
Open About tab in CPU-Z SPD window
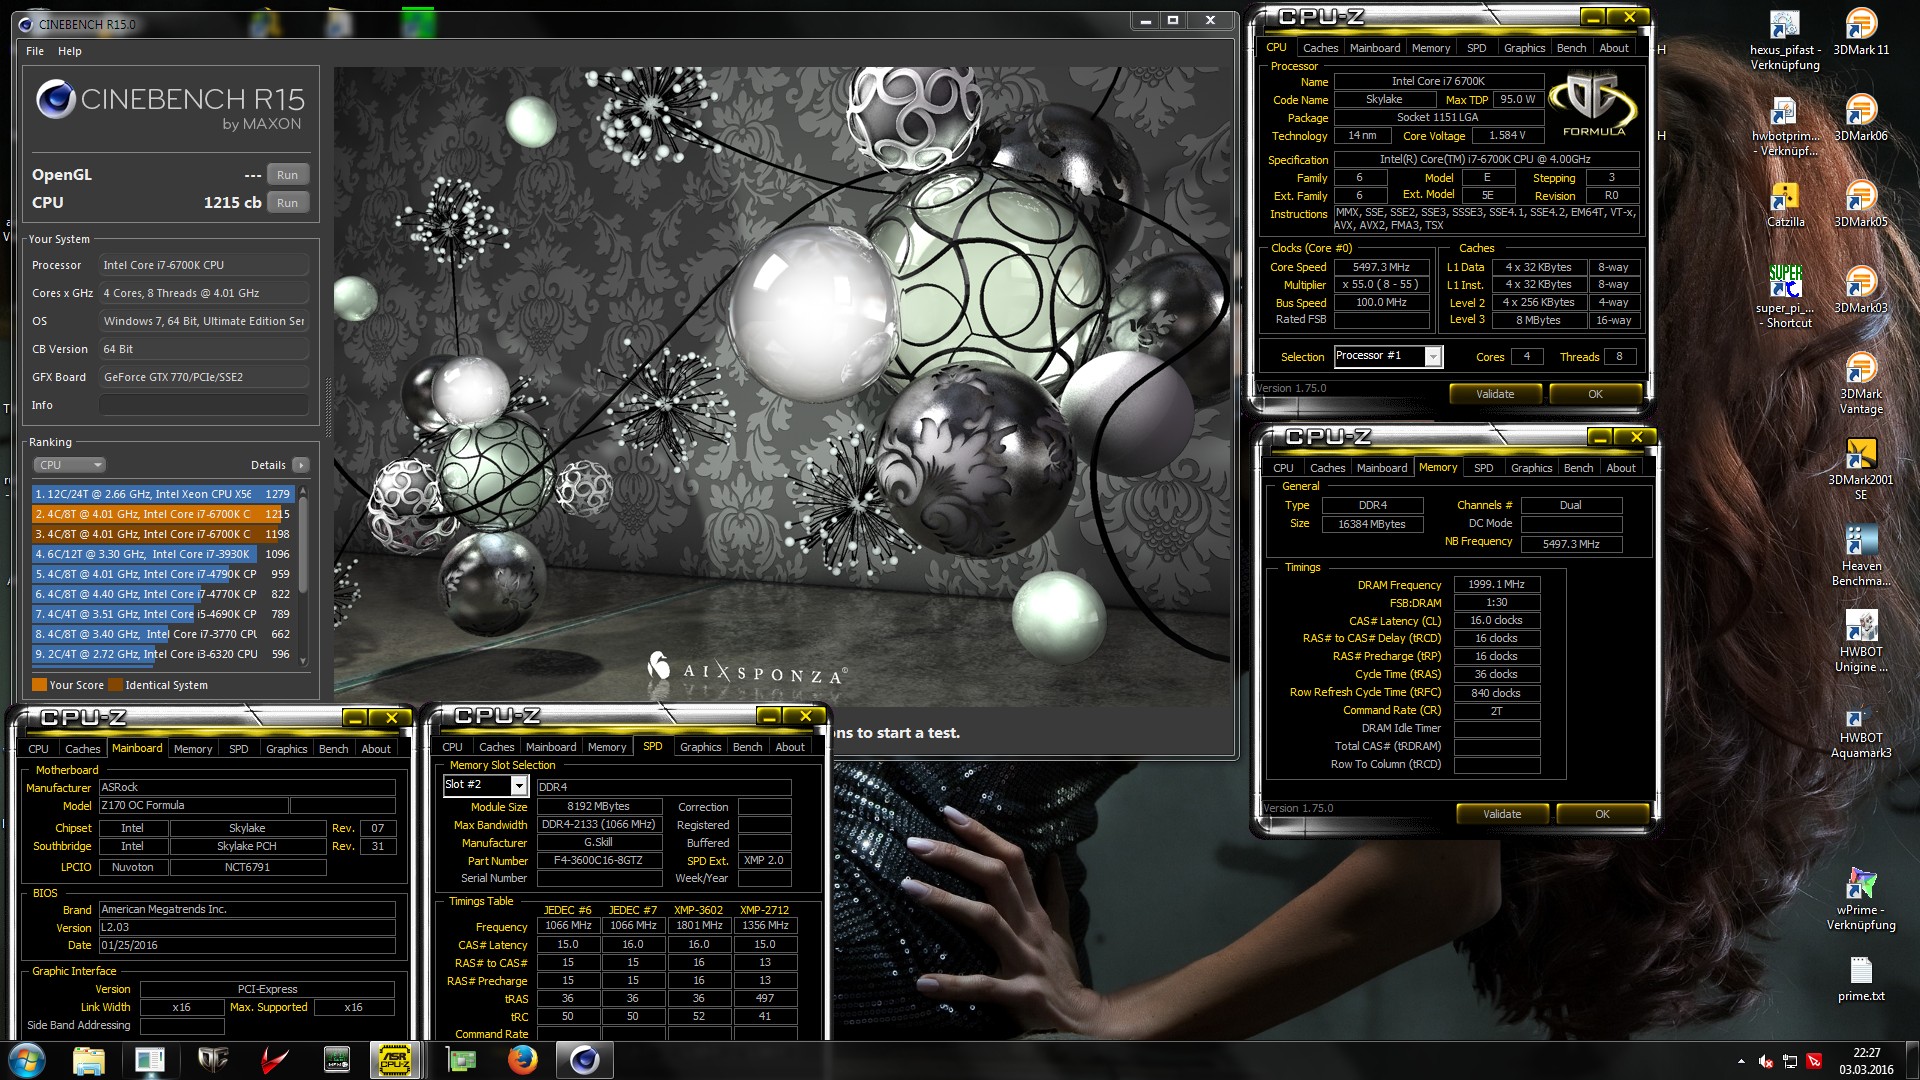[789, 747]
